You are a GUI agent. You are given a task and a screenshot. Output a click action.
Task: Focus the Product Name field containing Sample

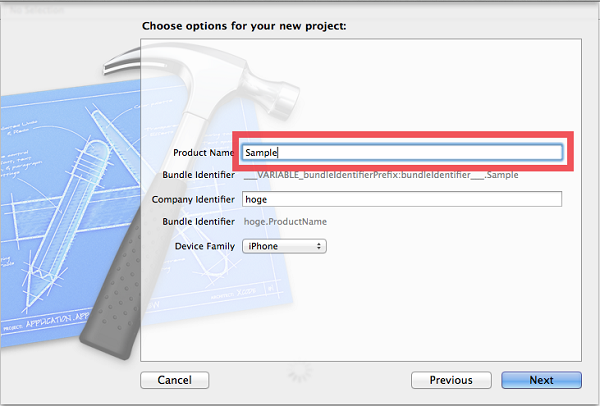click(x=402, y=152)
